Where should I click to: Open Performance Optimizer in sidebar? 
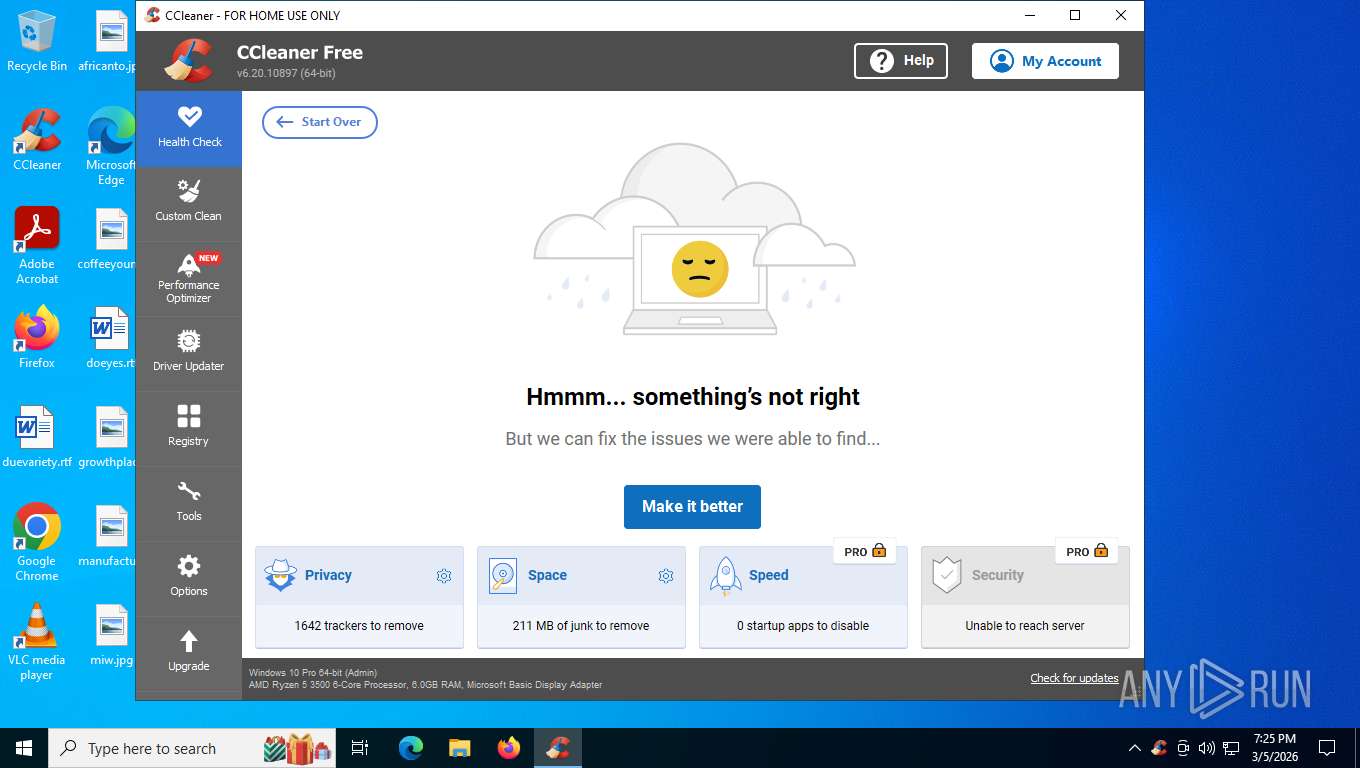(x=189, y=279)
